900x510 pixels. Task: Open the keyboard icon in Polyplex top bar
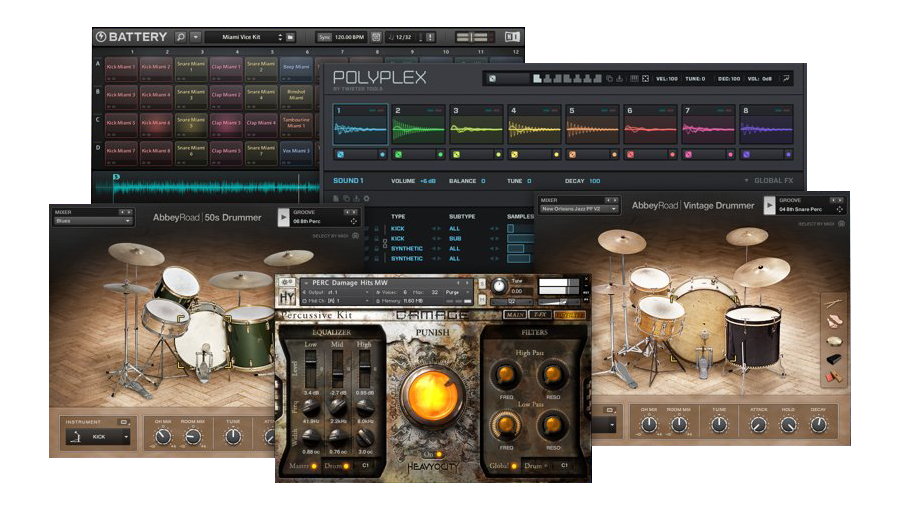(x=634, y=79)
